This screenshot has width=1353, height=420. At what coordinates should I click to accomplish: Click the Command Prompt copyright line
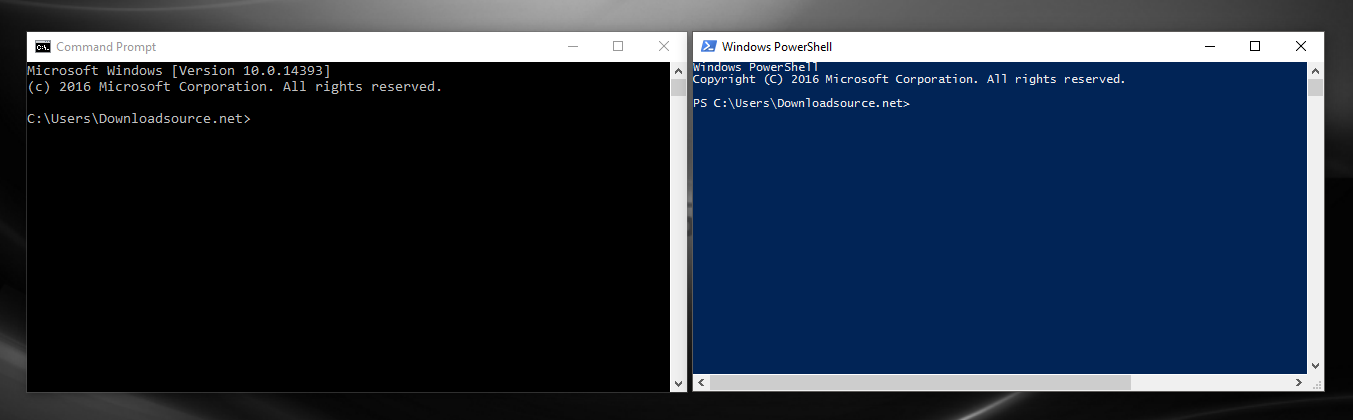[234, 87]
